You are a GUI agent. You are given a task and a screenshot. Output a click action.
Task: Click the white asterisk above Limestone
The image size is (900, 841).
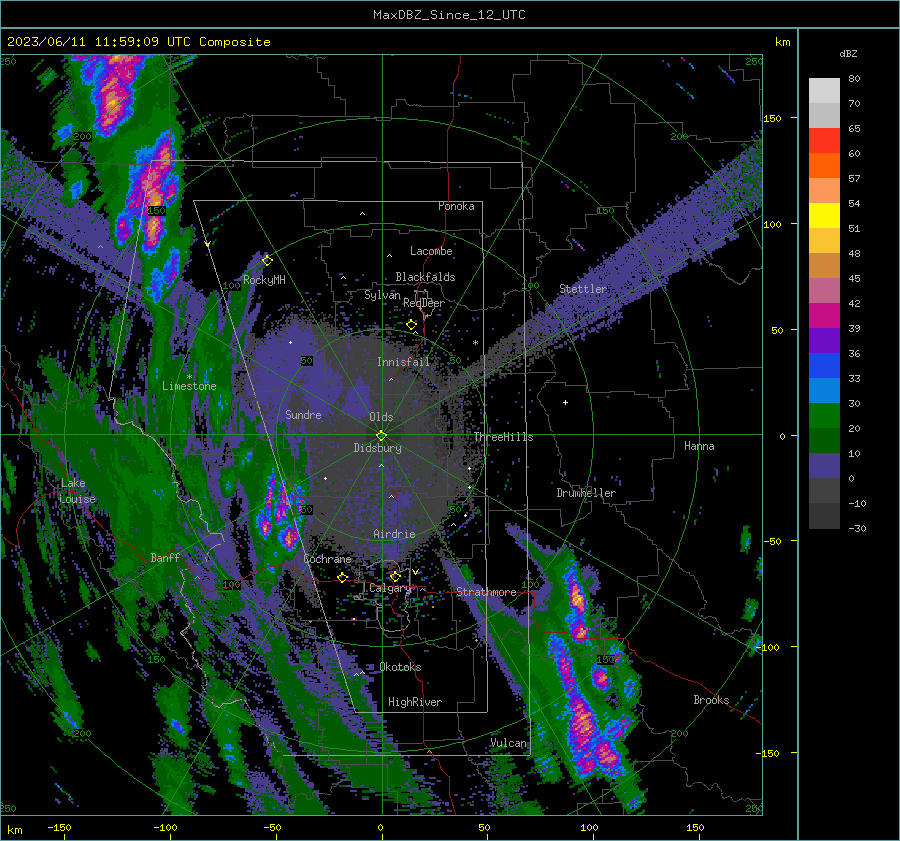pos(189,377)
